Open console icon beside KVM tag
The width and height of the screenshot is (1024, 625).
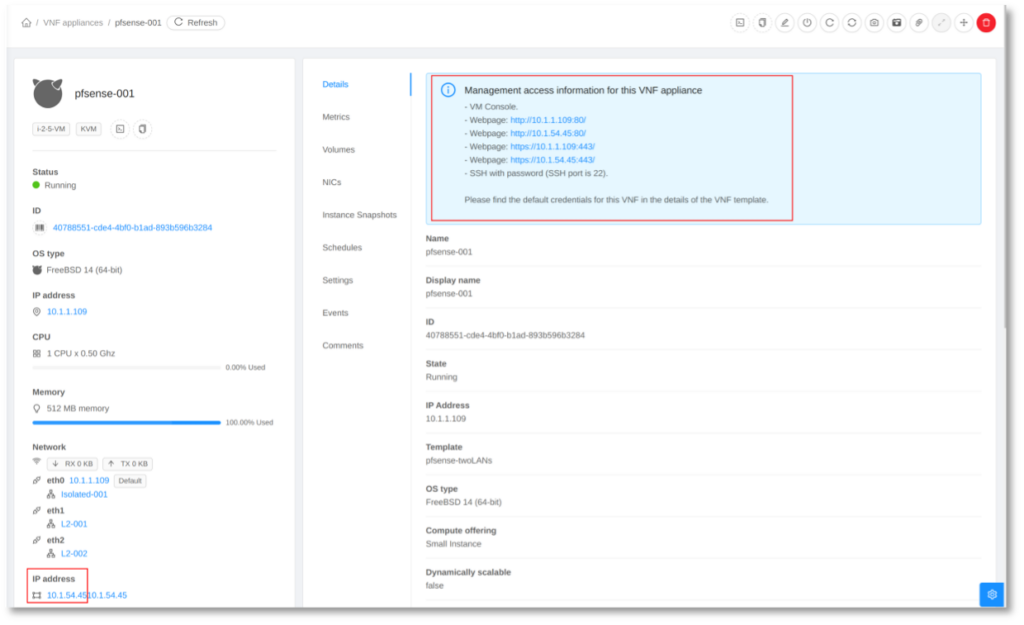pyautogui.click(x=120, y=129)
